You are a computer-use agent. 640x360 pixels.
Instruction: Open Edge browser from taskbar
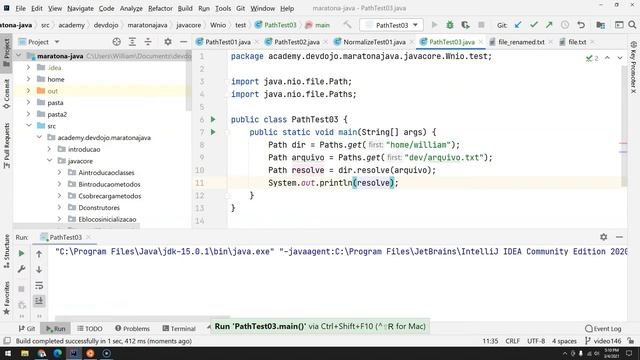click(57, 353)
